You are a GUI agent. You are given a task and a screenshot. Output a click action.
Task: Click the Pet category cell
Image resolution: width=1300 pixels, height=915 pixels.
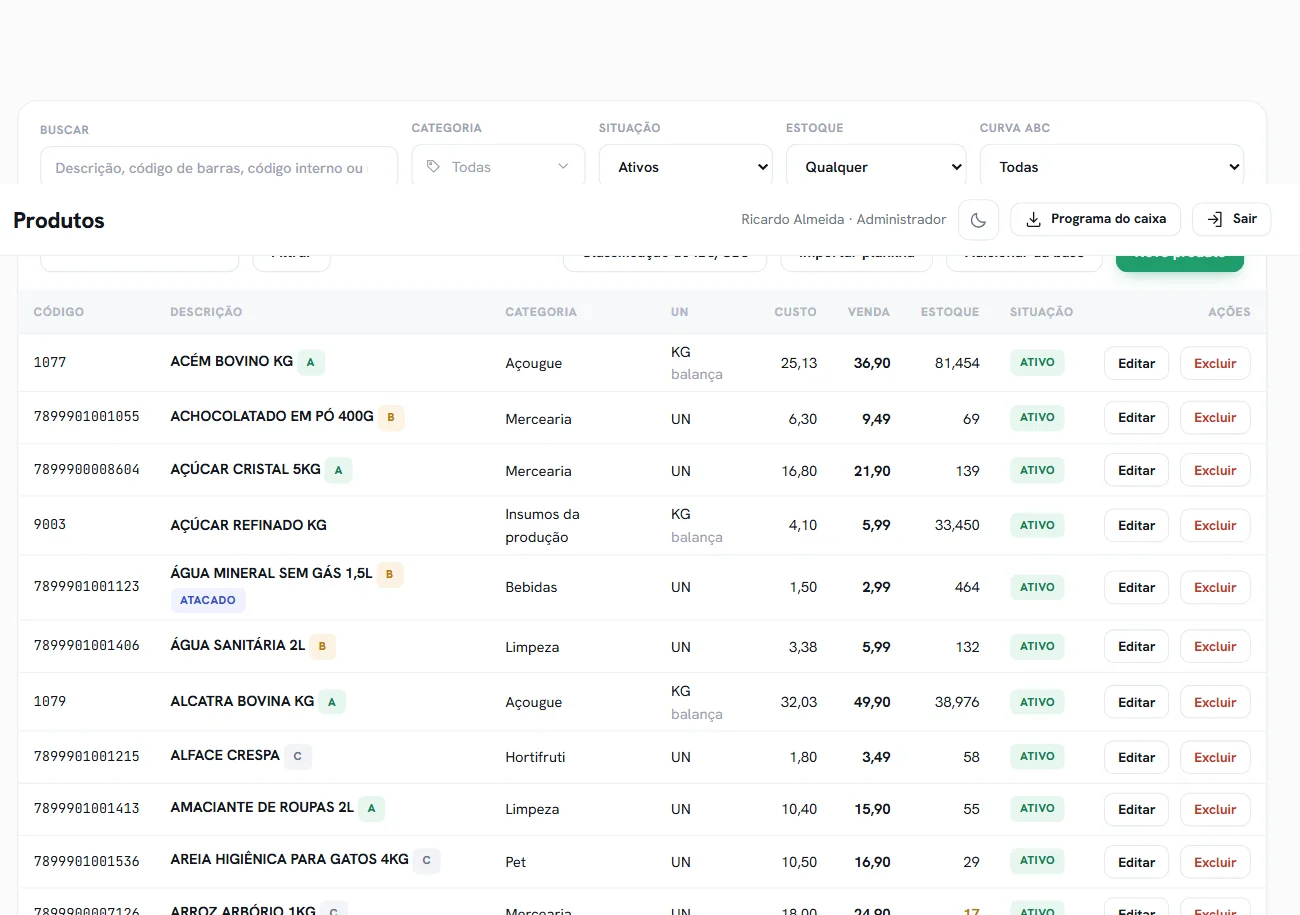pyautogui.click(x=515, y=862)
